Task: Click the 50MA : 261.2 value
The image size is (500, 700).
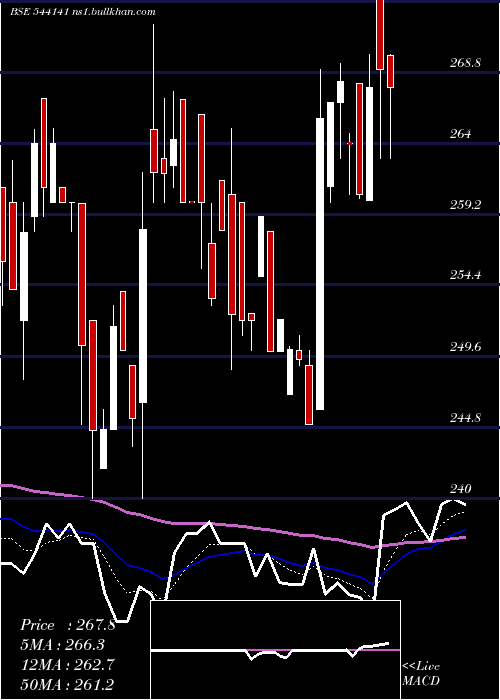Action: [67, 684]
